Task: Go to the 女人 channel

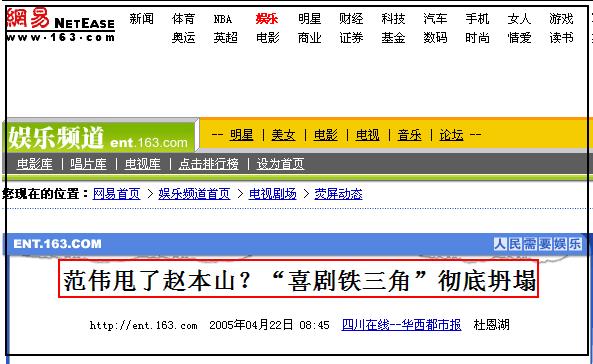Action: pos(519,19)
